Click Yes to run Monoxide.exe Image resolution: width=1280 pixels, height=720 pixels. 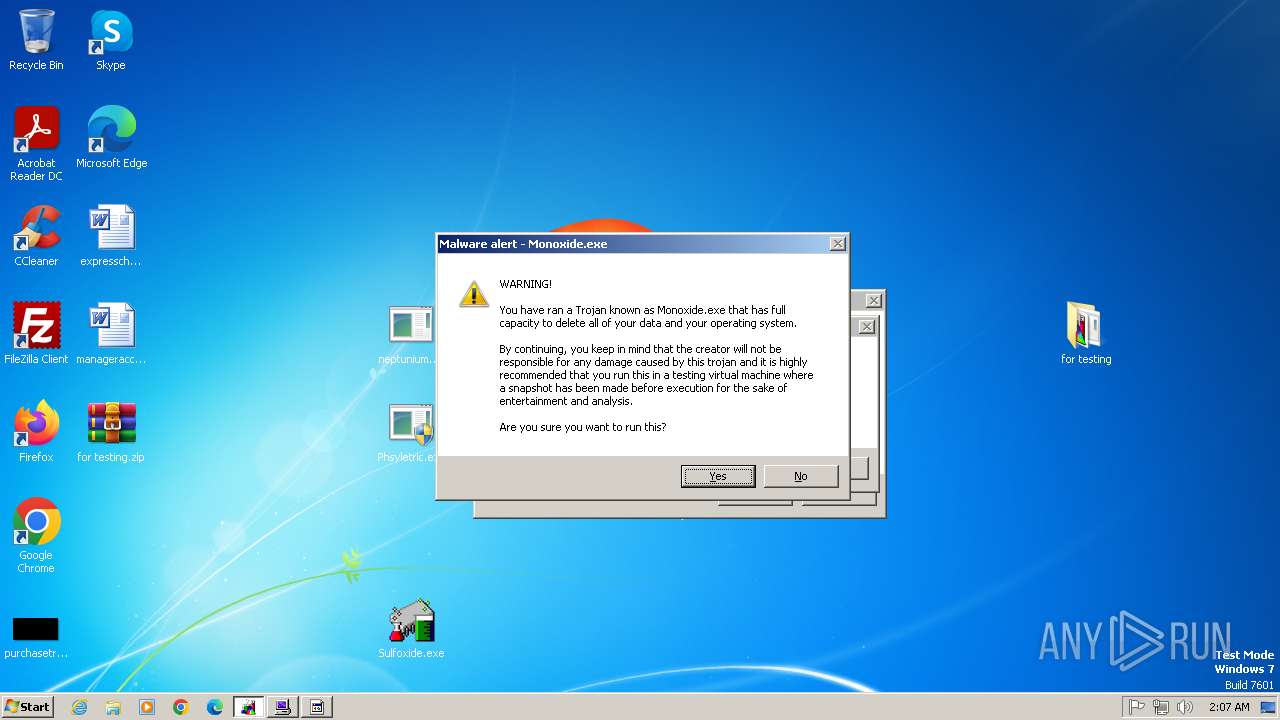(x=718, y=476)
